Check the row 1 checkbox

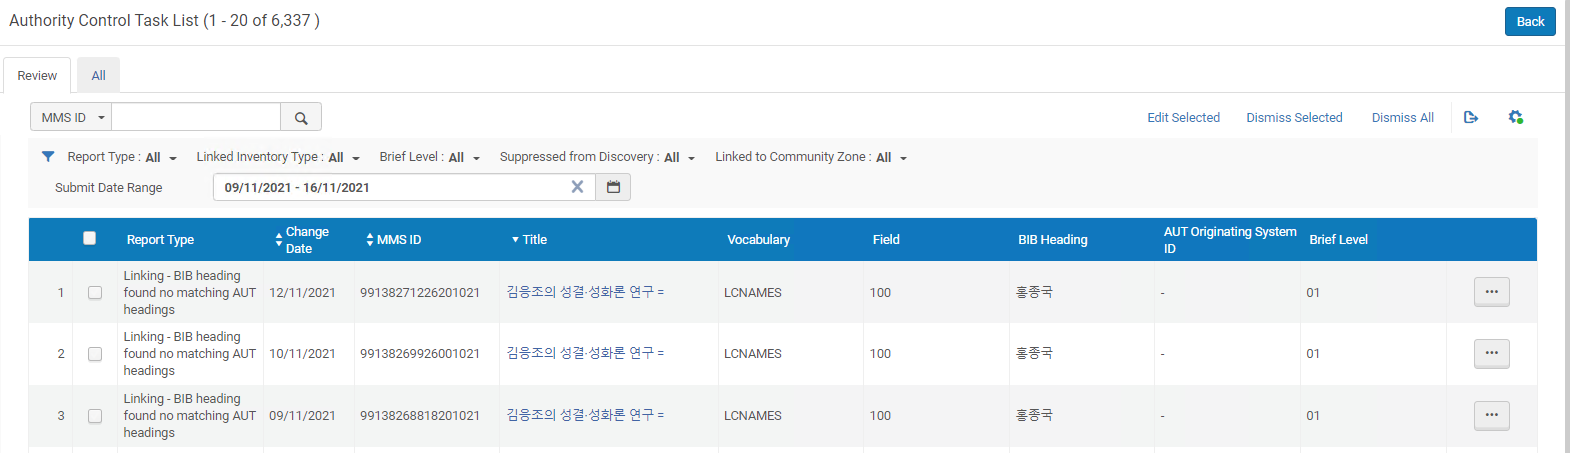tap(95, 293)
